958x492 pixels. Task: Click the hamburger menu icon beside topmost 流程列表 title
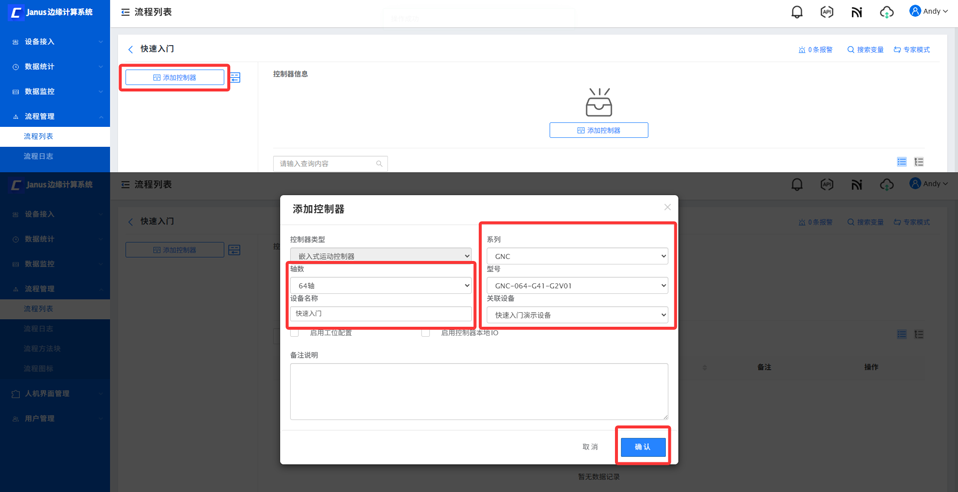pos(125,12)
